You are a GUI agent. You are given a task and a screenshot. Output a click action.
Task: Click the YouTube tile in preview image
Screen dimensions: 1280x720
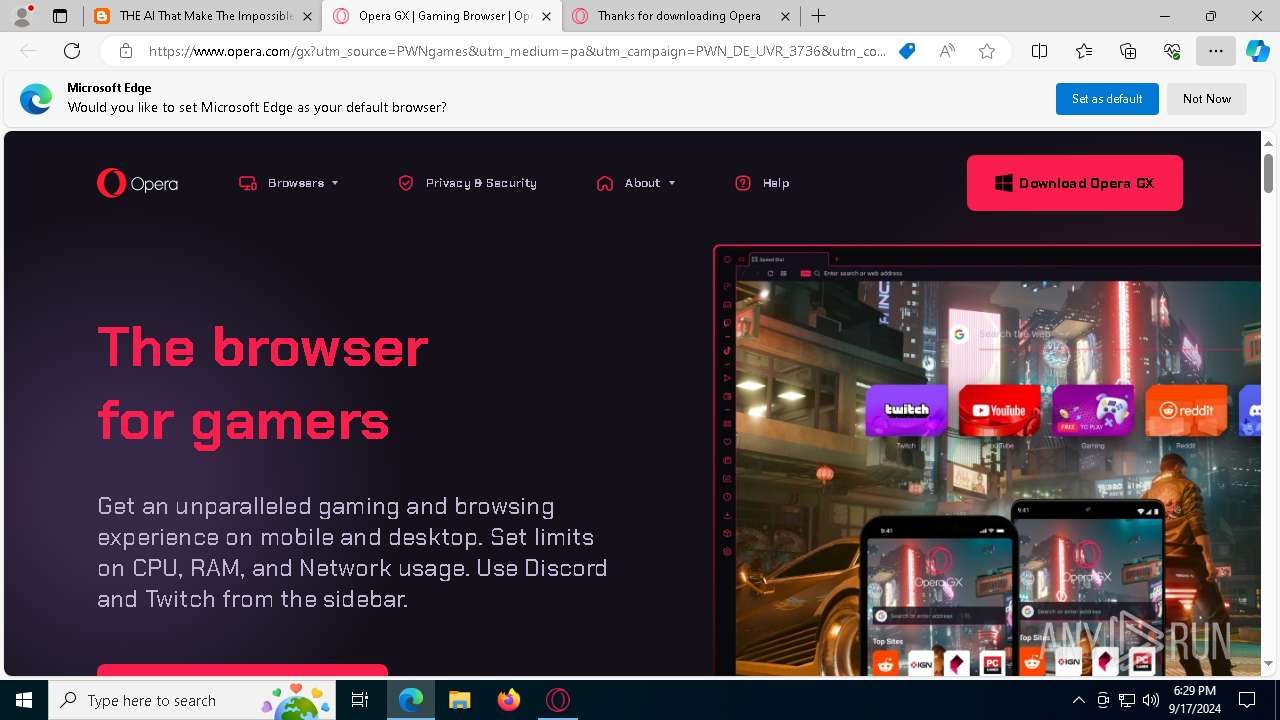999,410
